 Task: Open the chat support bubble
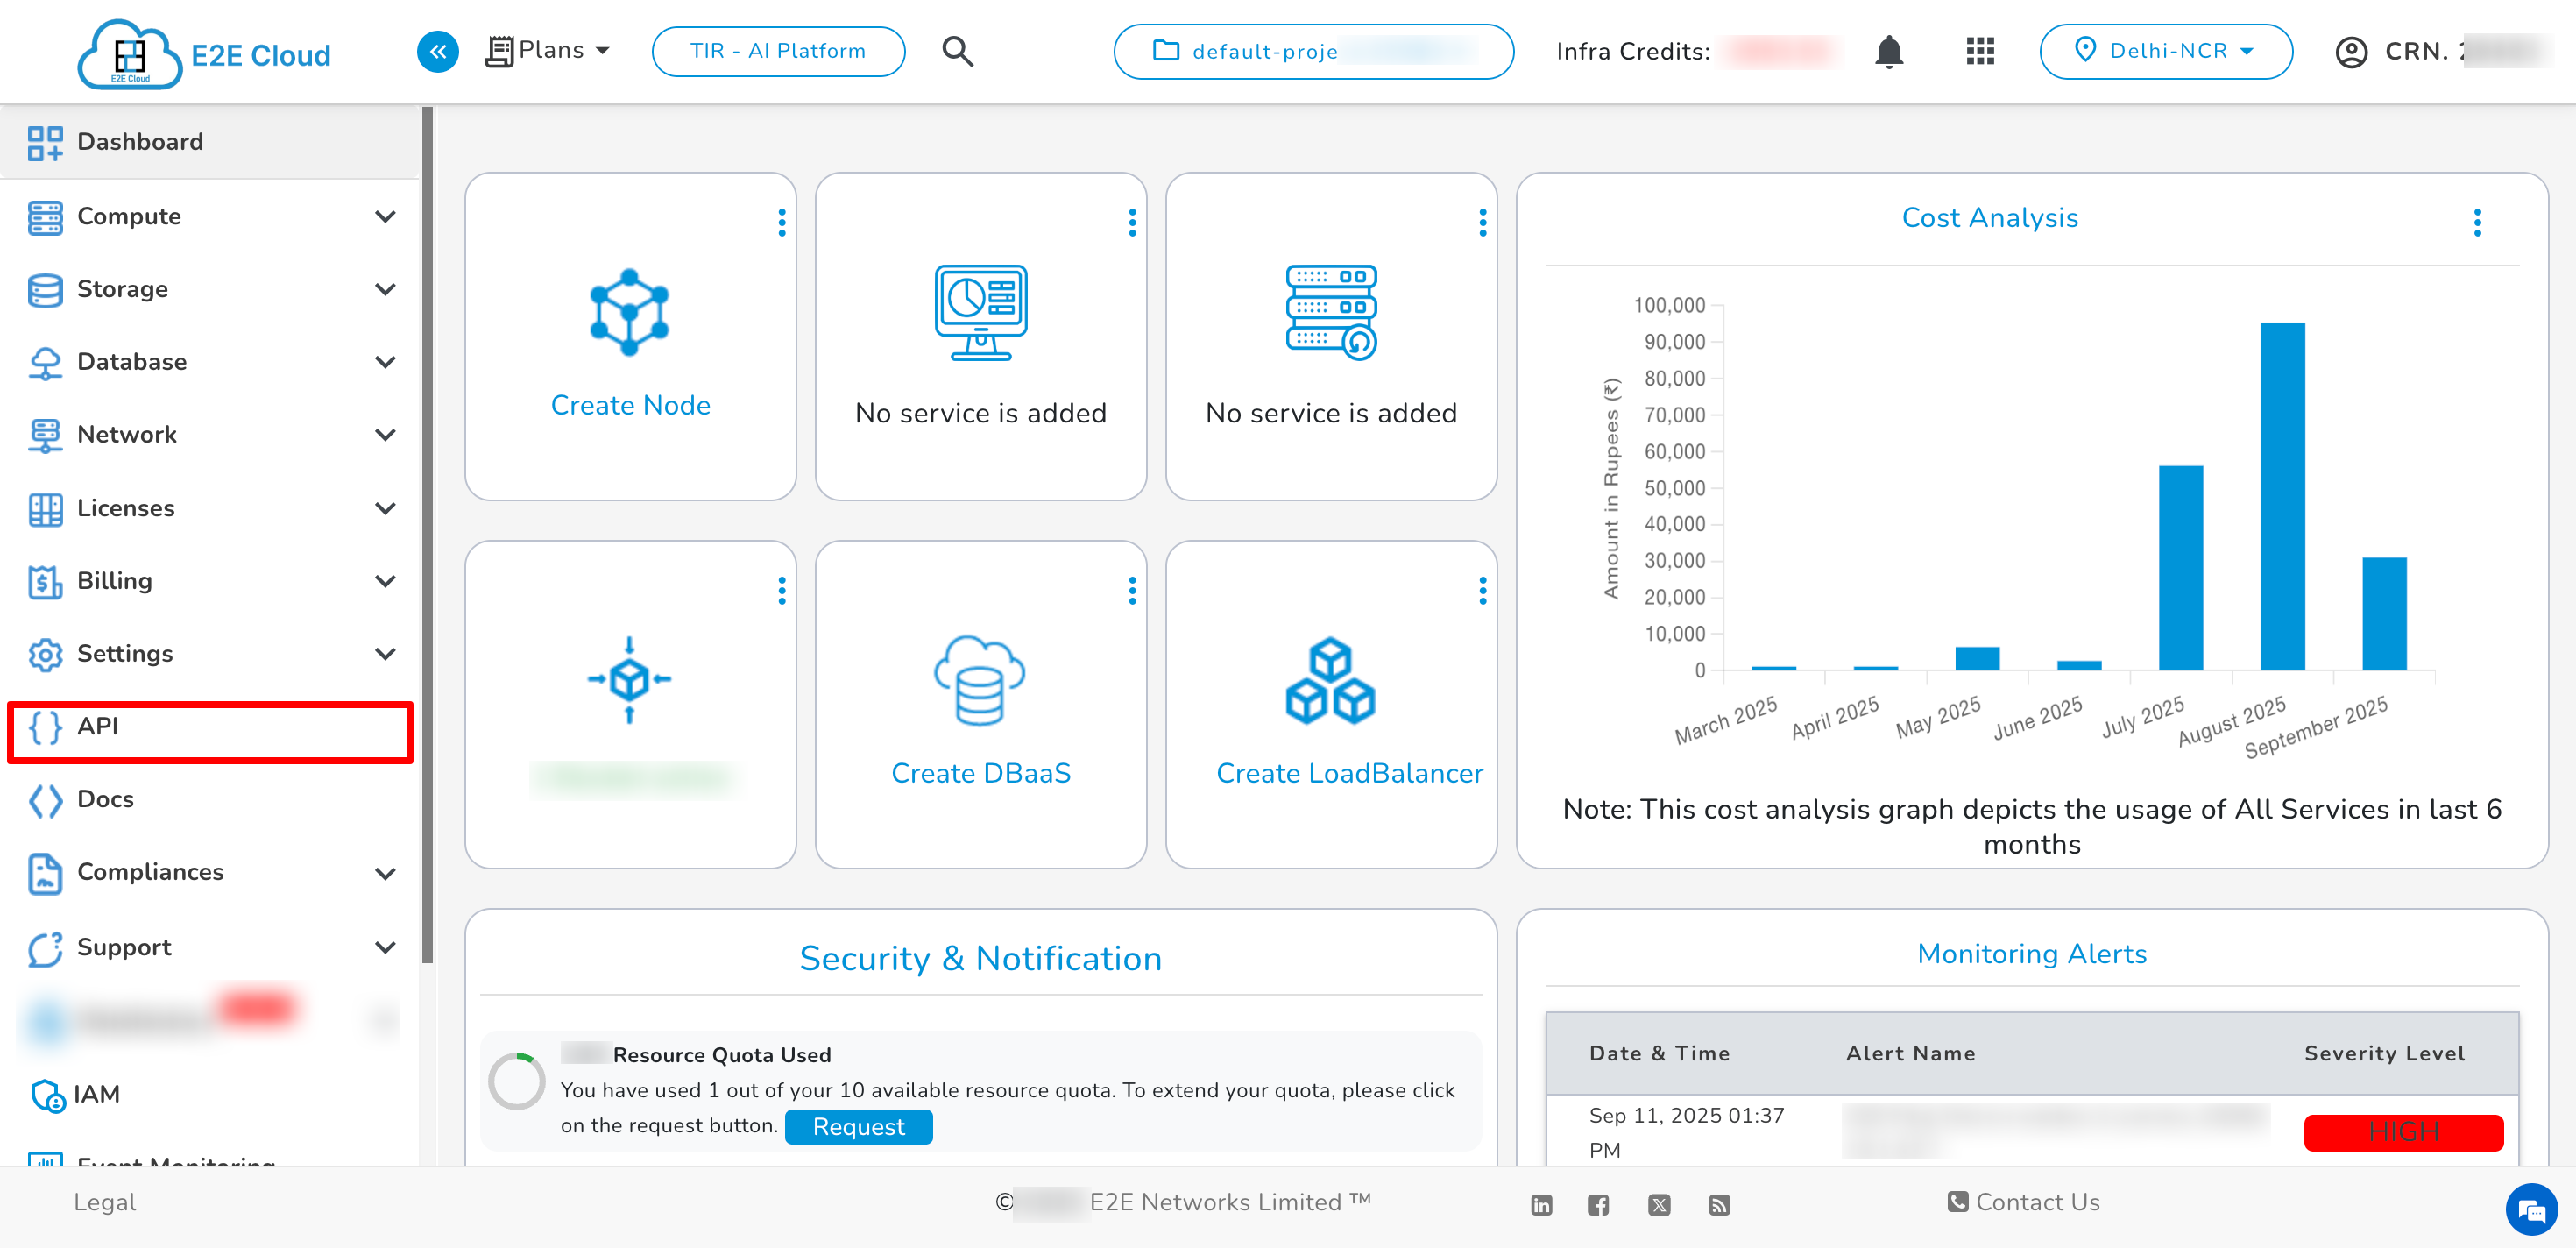click(x=2532, y=1209)
